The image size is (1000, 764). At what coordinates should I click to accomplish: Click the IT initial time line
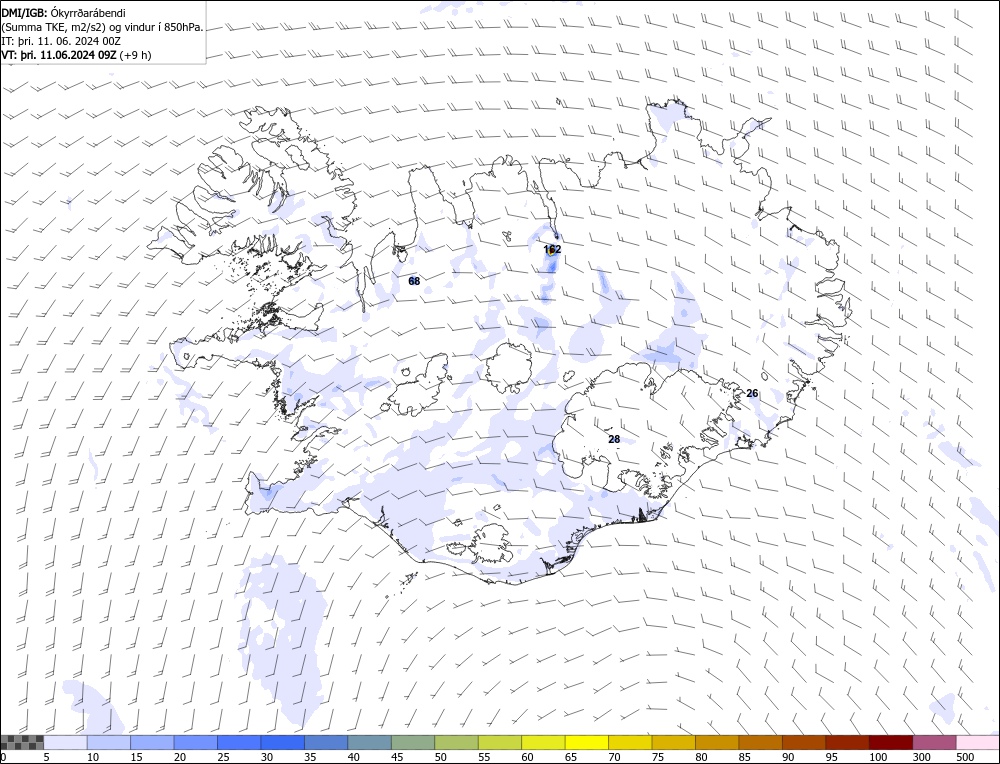[61, 41]
